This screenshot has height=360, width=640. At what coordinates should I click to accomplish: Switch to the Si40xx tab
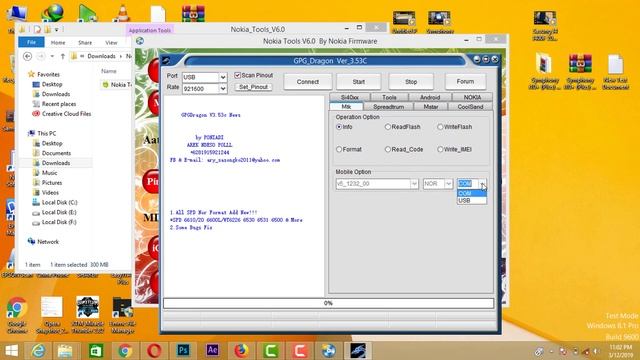(x=350, y=98)
